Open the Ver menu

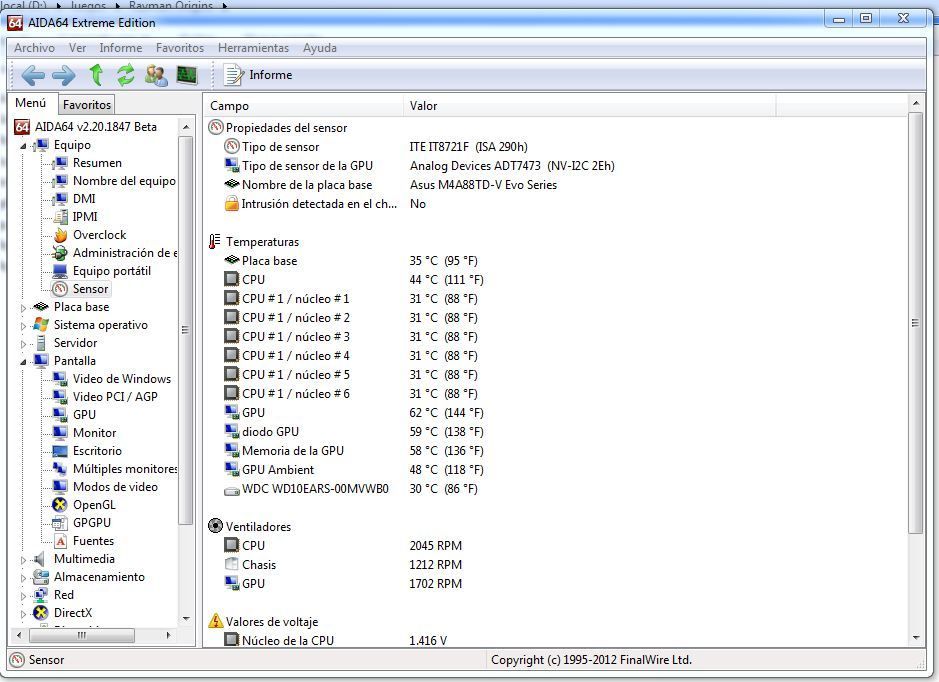pyautogui.click(x=77, y=48)
